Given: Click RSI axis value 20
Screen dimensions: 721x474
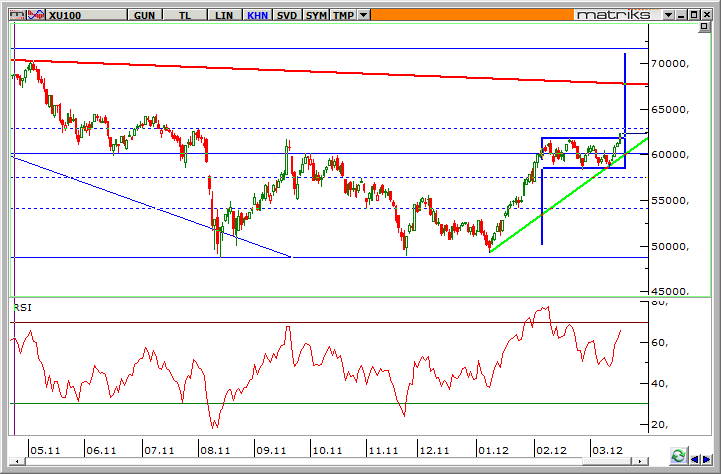Looking at the screenshot, I should coord(659,424).
